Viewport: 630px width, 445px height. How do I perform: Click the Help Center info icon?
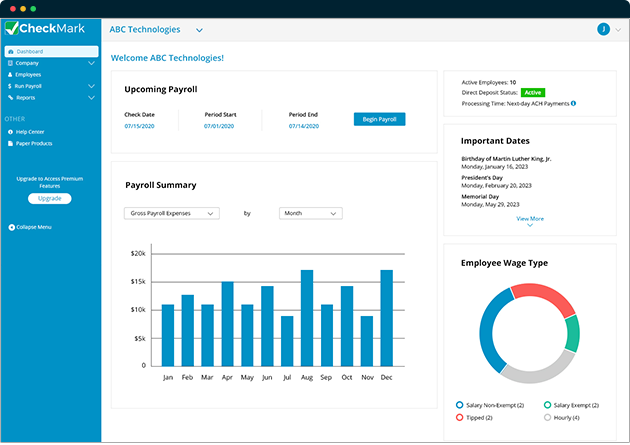[x=10, y=132]
